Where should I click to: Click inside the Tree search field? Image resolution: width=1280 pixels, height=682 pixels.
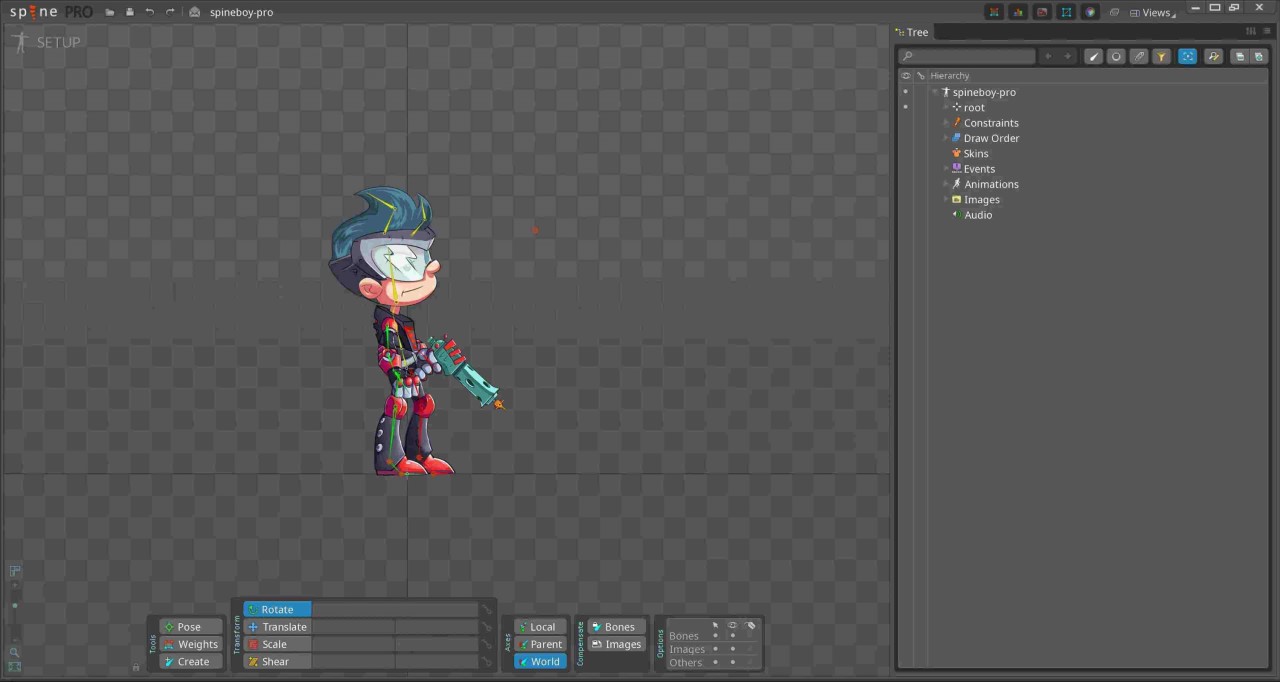tap(967, 56)
